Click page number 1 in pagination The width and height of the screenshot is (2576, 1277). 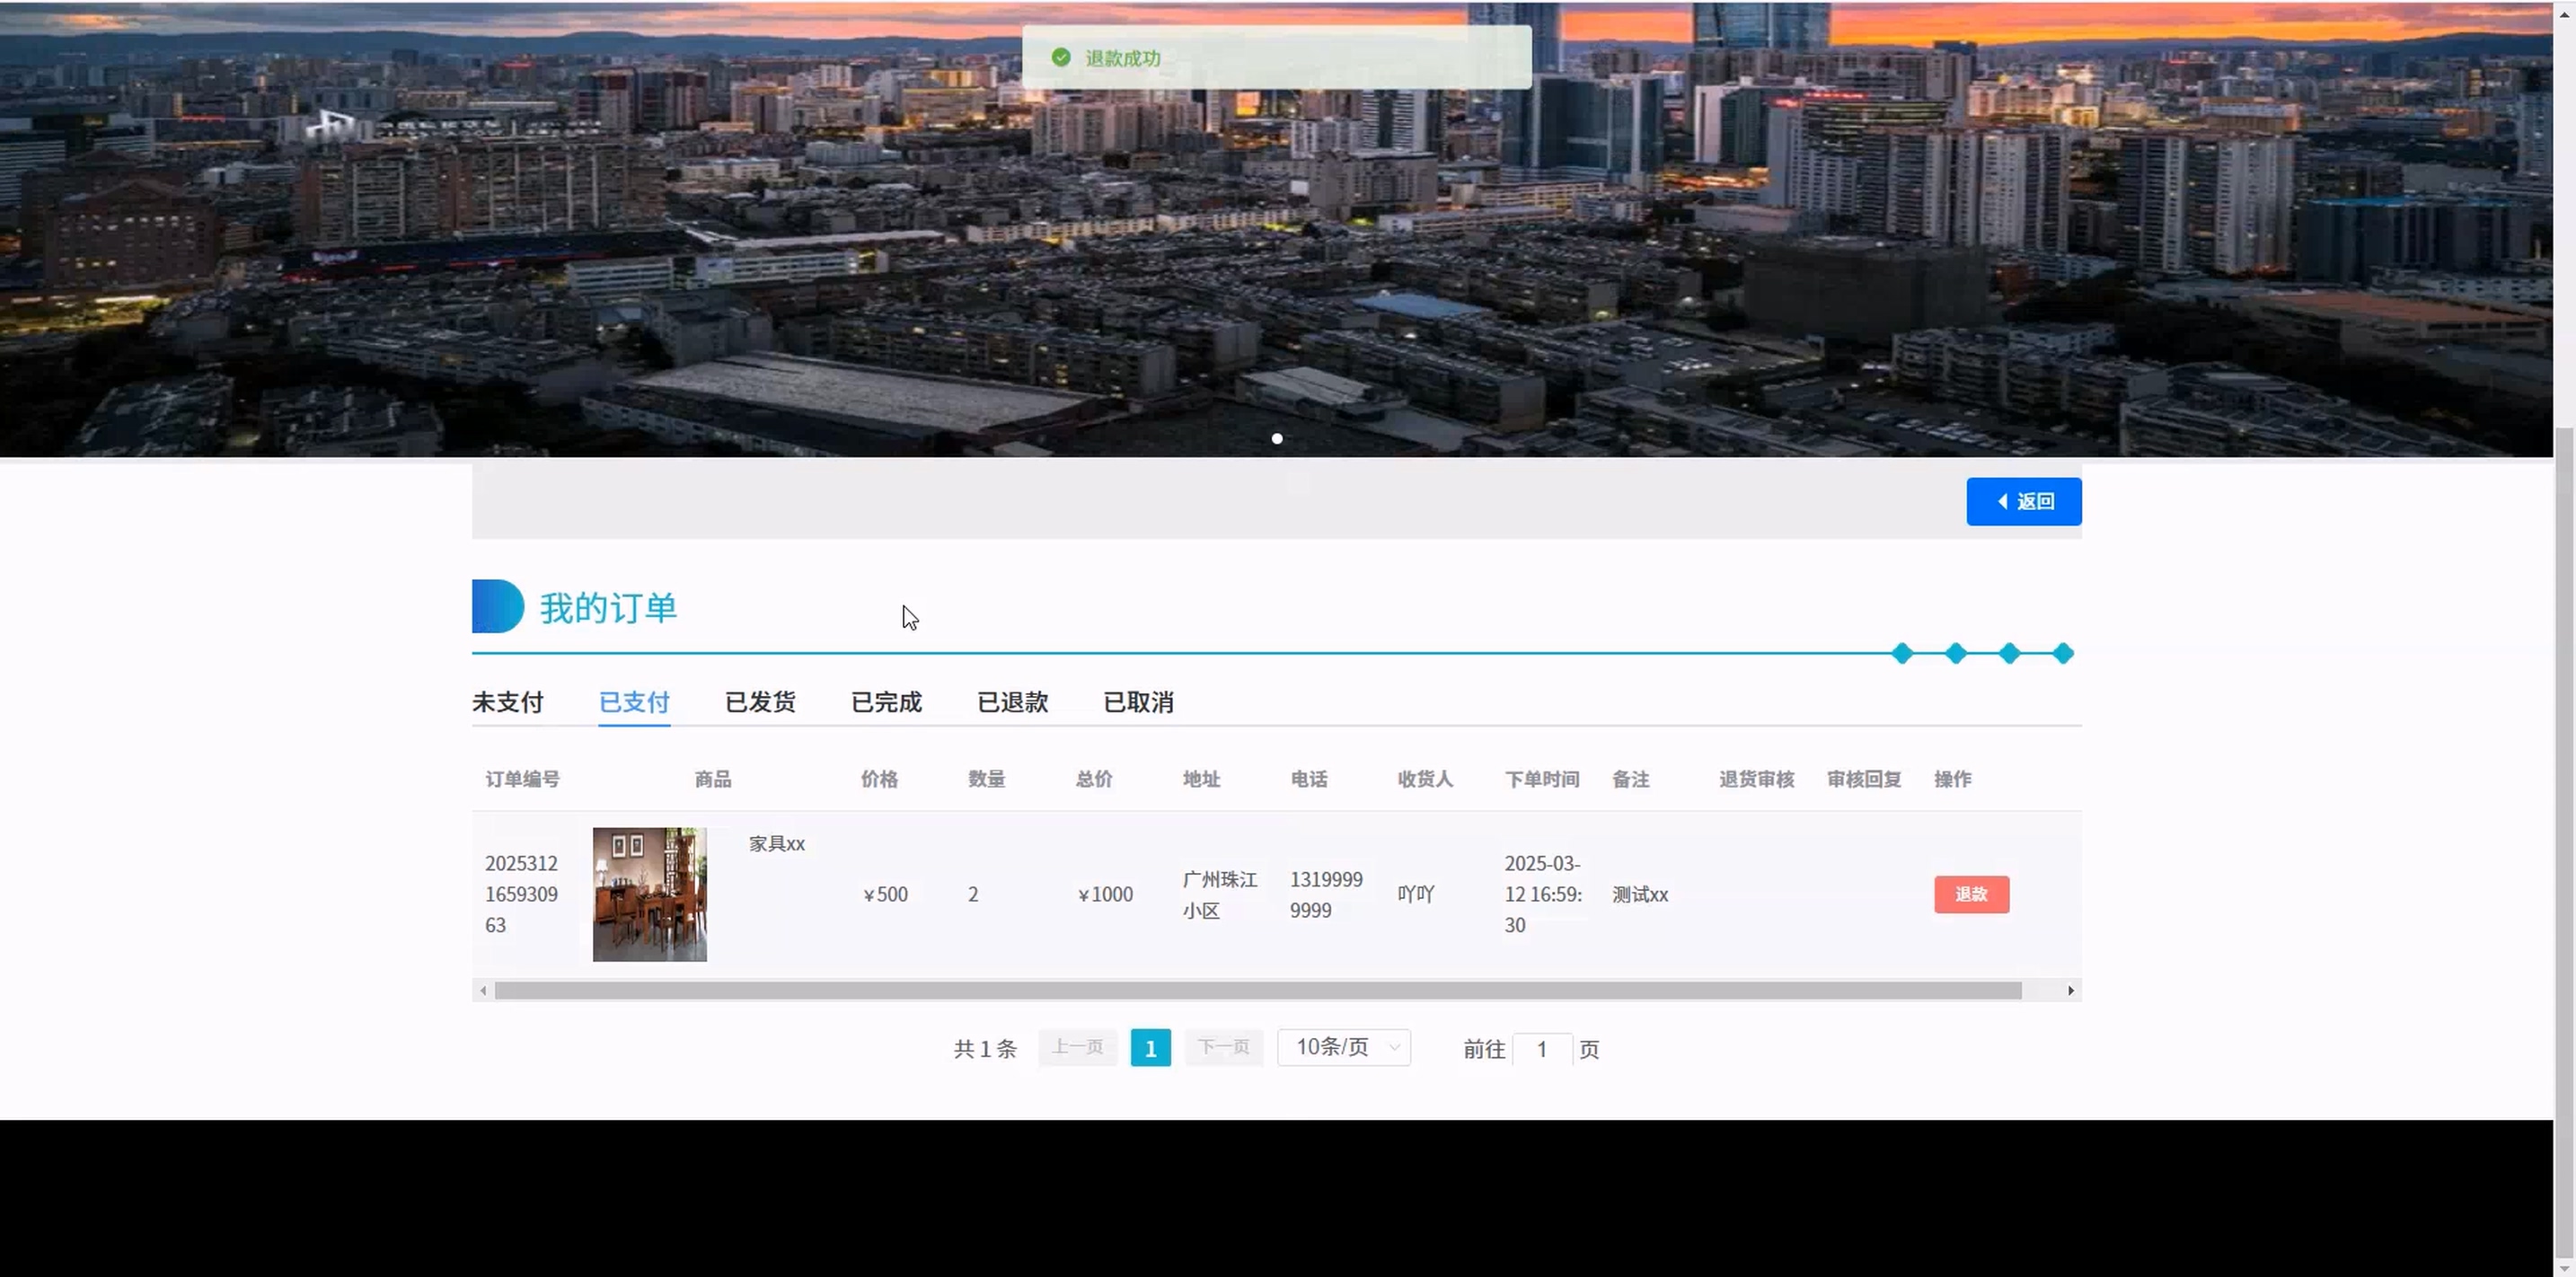1150,1048
